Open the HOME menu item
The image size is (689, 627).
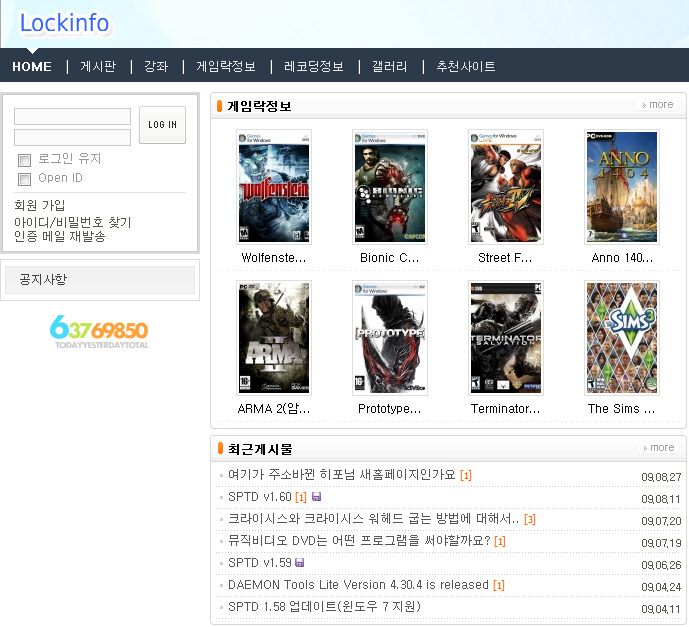[32, 66]
